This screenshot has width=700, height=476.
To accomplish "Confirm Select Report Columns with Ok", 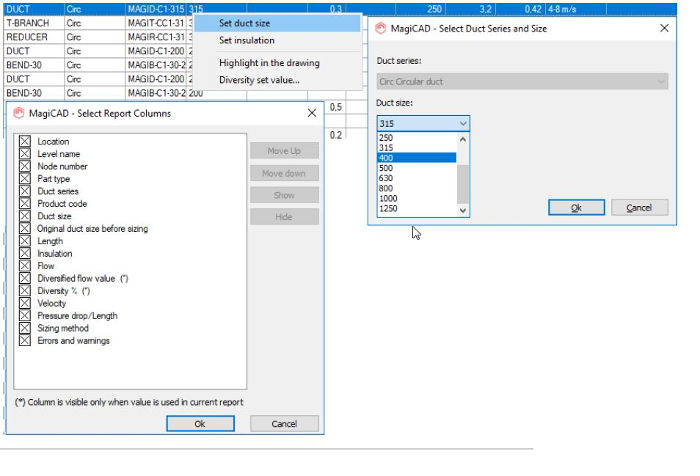I will click(200, 424).
